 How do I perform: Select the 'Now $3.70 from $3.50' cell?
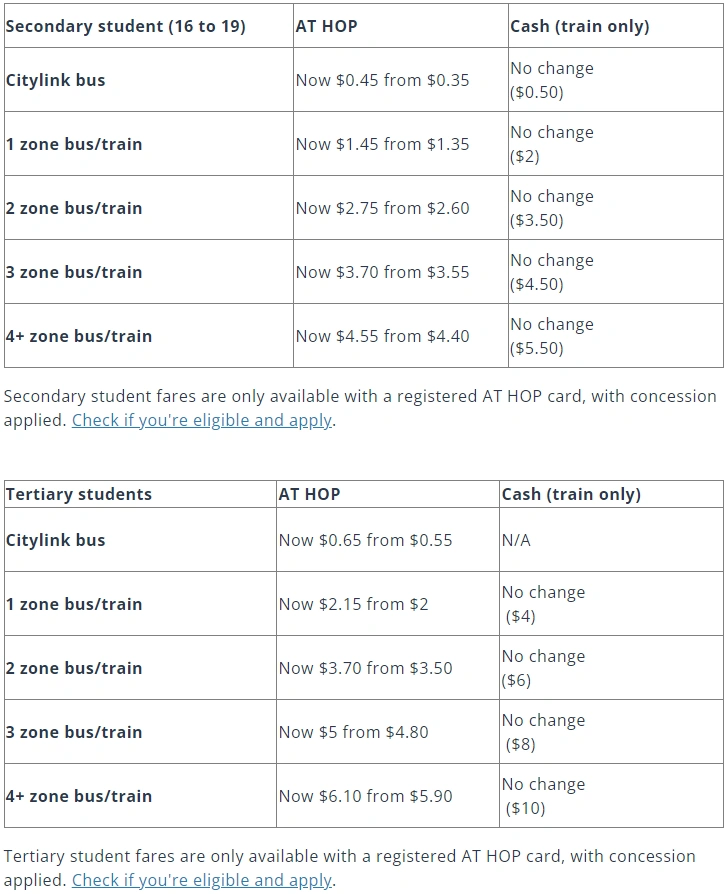point(365,668)
